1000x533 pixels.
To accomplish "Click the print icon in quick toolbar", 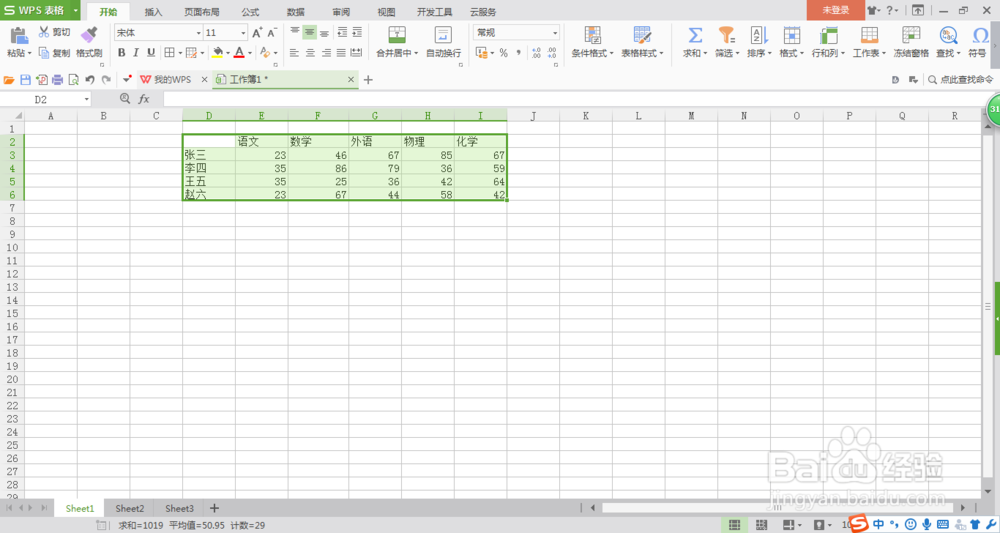I will (x=57, y=80).
